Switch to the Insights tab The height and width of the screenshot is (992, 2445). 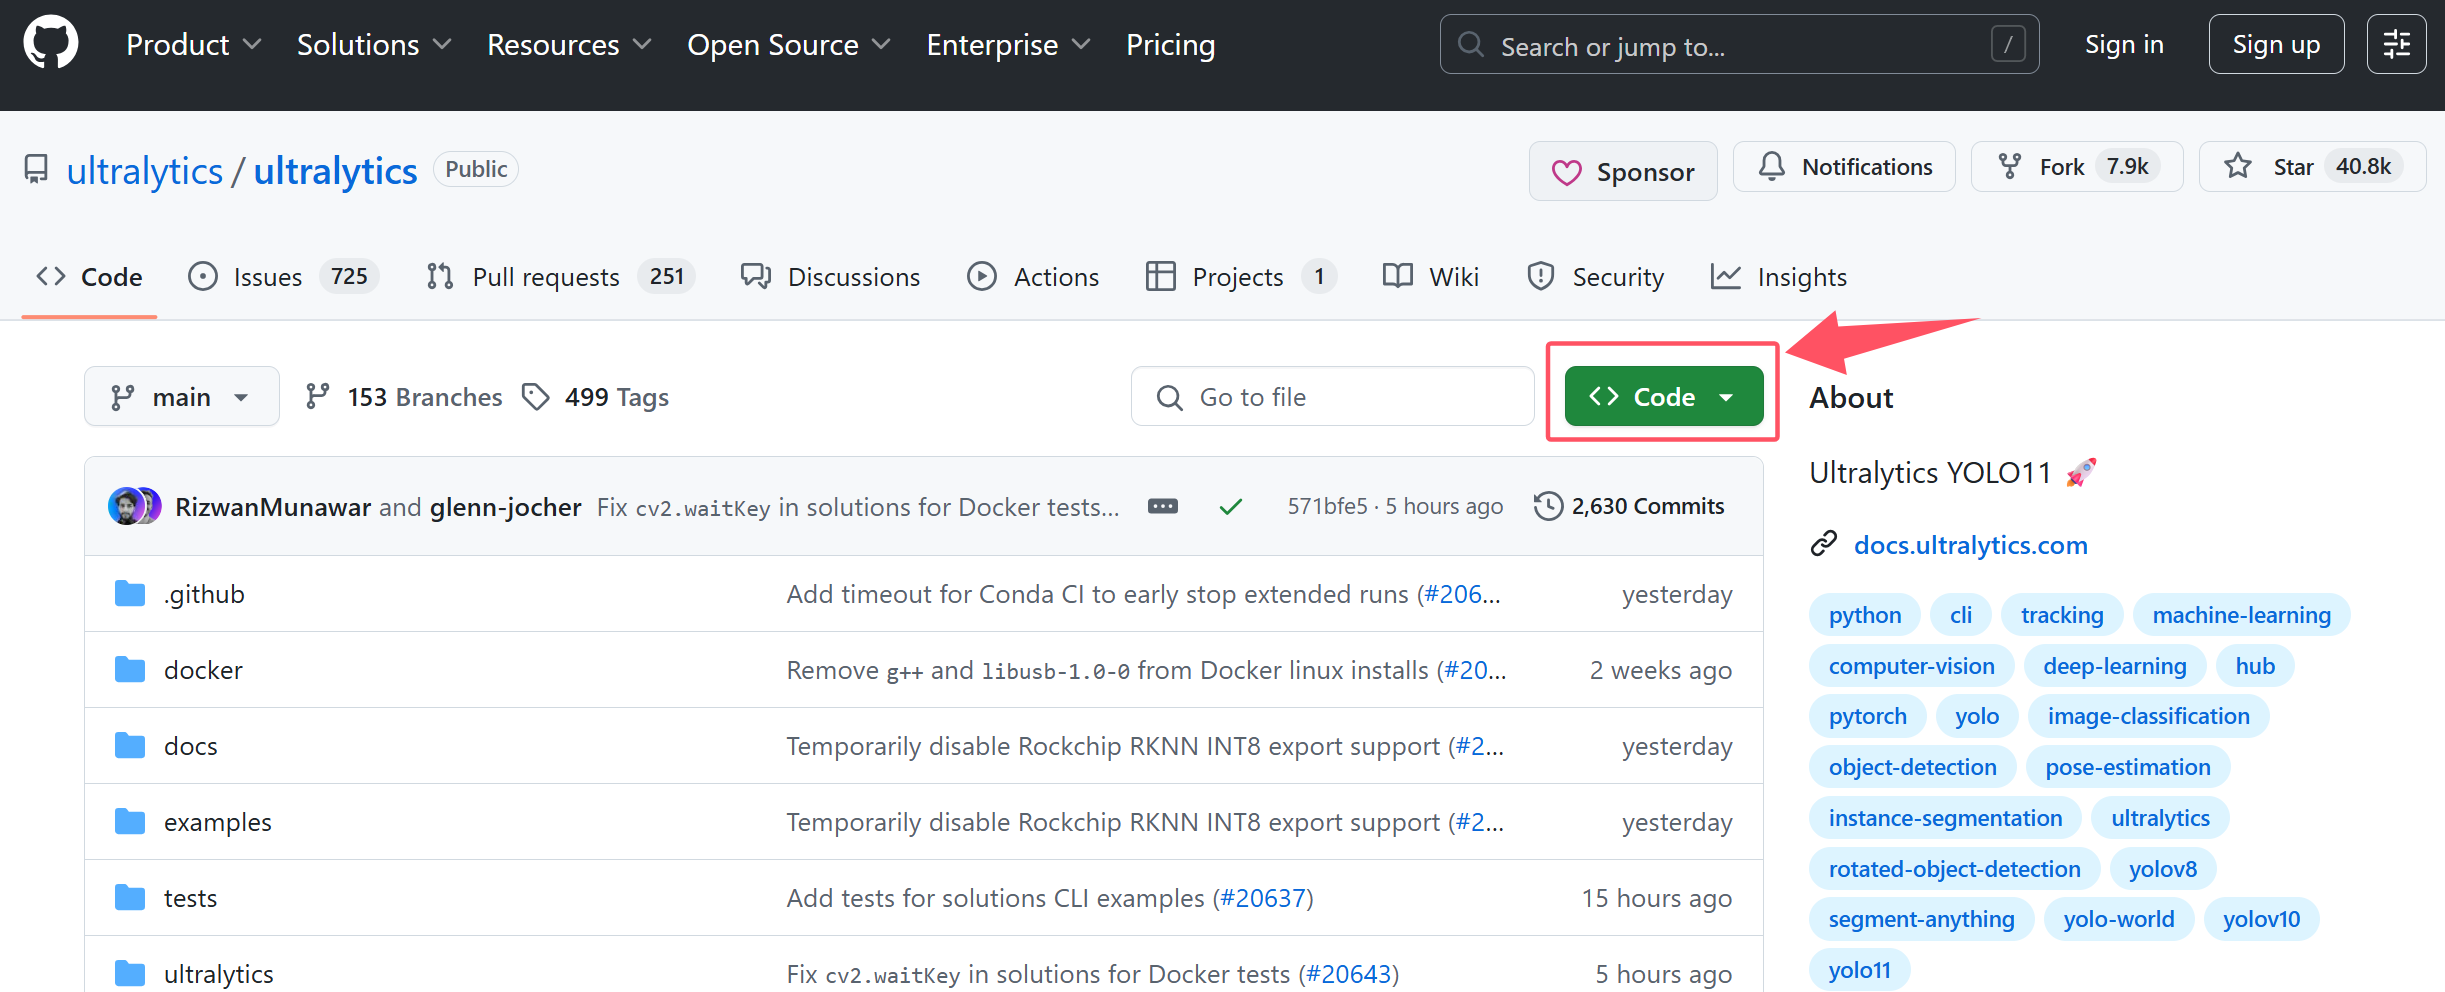coord(1778,277)
